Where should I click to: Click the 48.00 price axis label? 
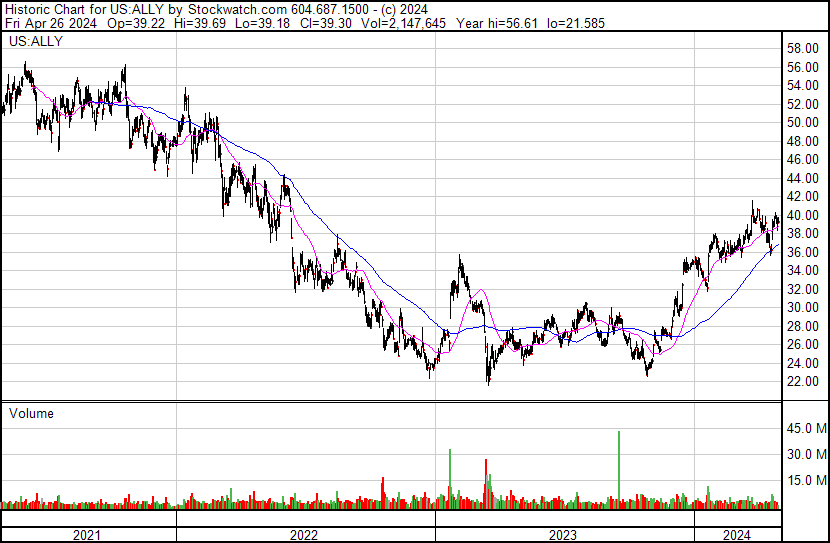[802, 141]
